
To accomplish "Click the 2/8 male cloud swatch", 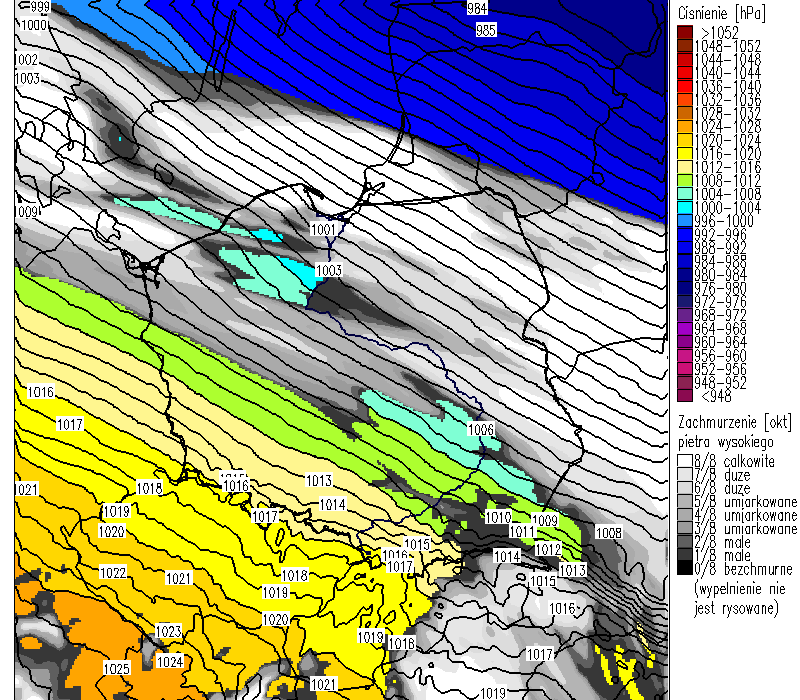I will pyautogui.click(x=685, y=541).
